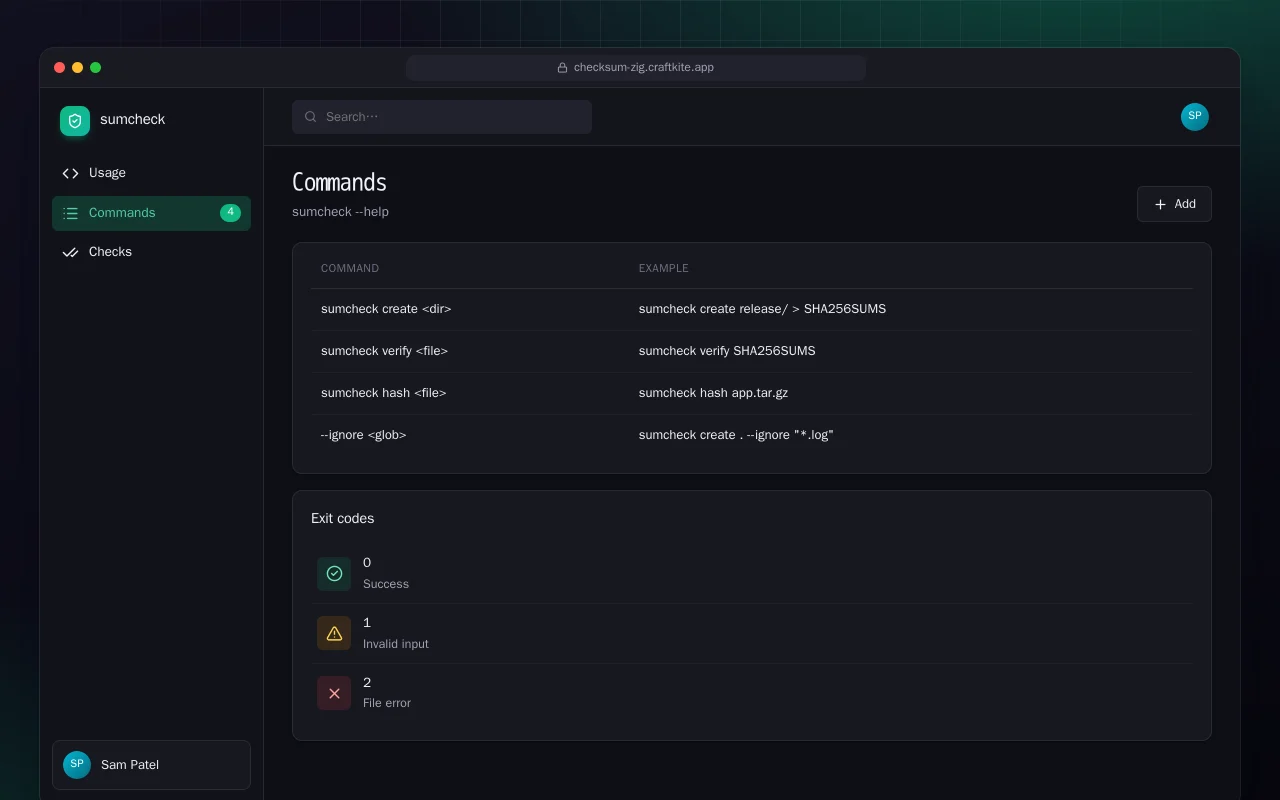Select Commands in the sidebar
Image resolution: width=1280 pixels, height=800 pixels.
click(151, 213)
